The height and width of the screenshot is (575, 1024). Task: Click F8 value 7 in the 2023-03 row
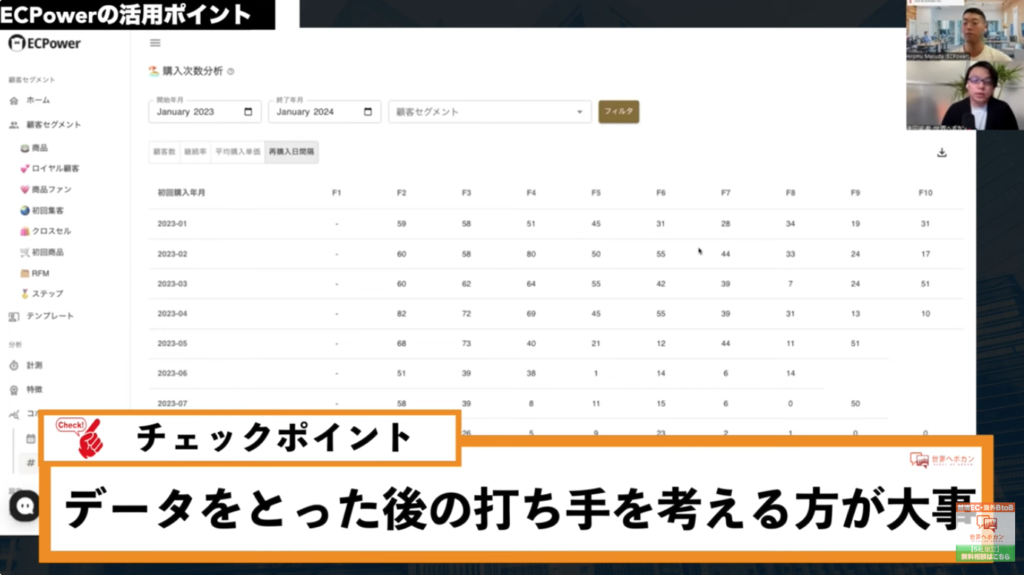(790, 284)
